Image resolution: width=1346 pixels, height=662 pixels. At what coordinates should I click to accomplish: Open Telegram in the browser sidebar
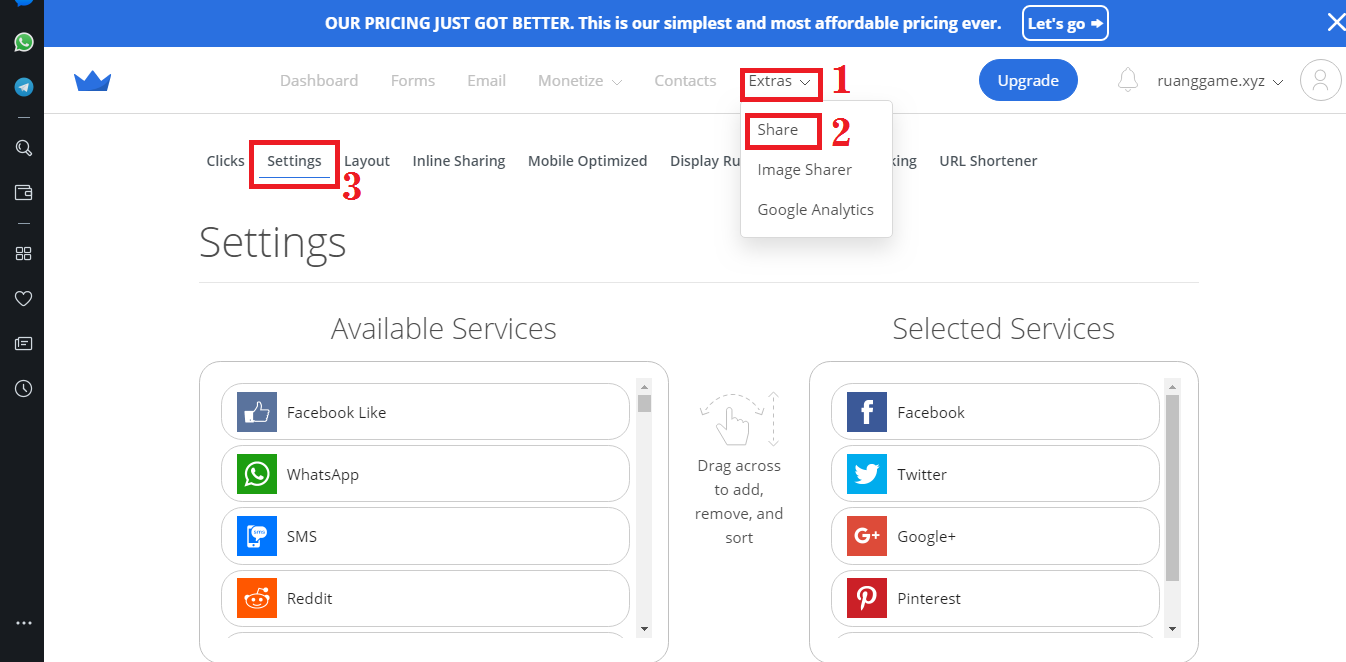tap(23, 87)
